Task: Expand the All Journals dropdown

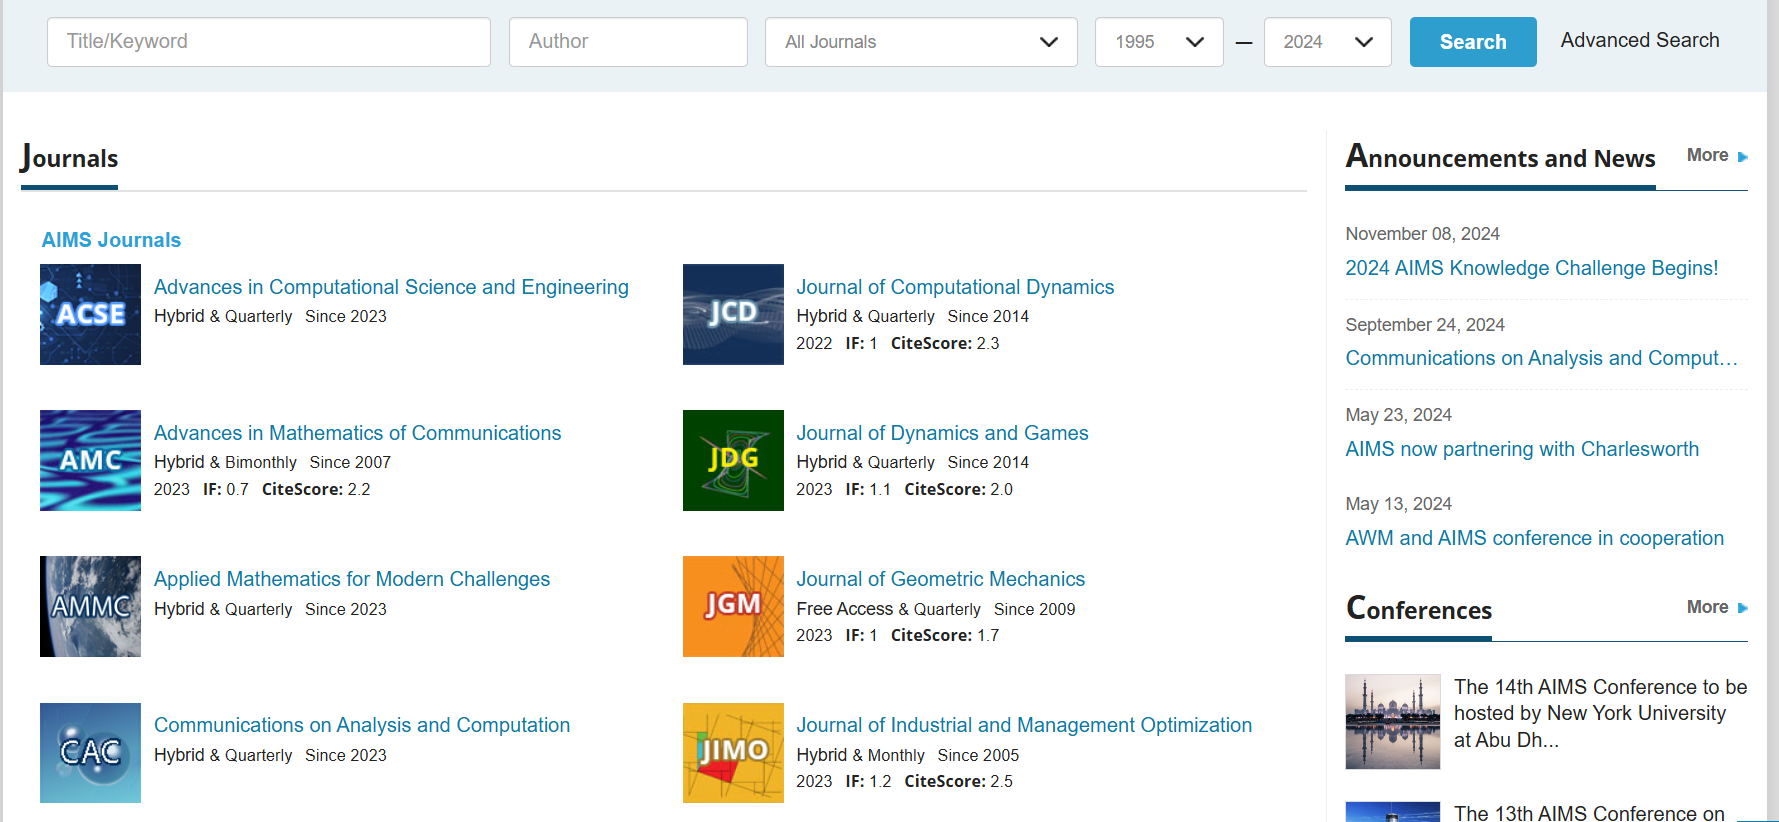Action: (x=920, y=42)
